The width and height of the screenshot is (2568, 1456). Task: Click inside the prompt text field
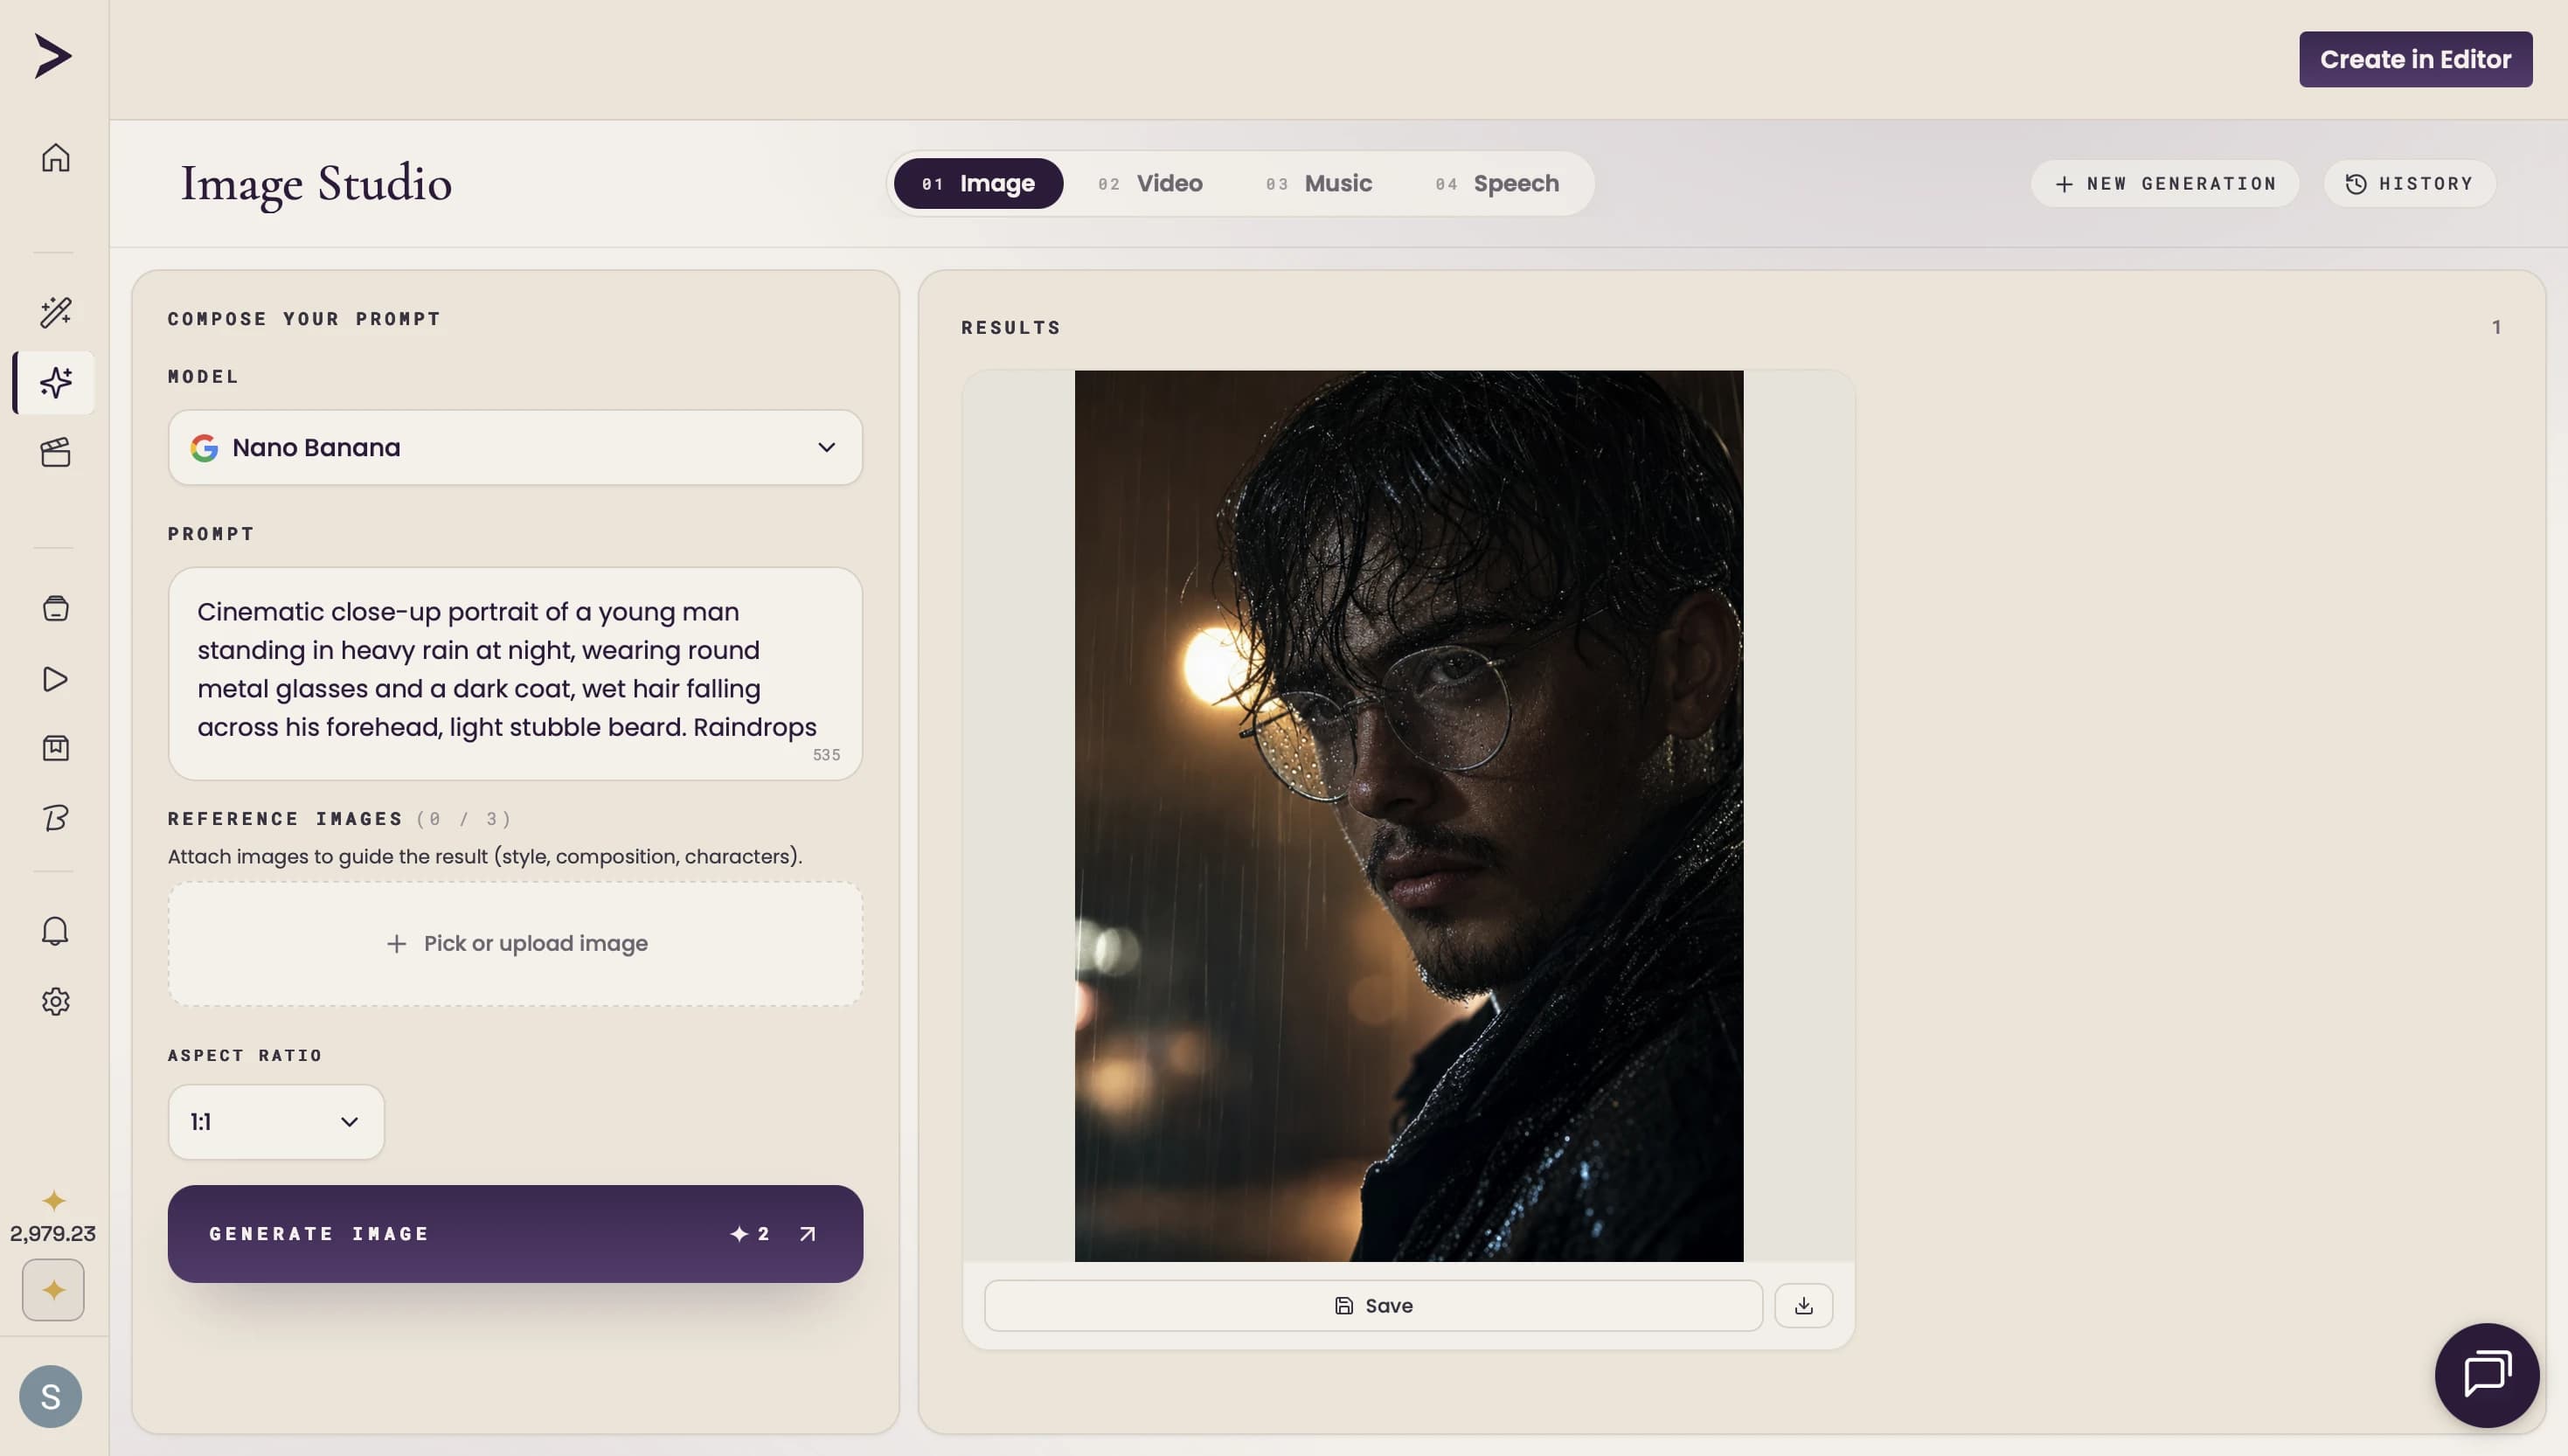[515, 673]
